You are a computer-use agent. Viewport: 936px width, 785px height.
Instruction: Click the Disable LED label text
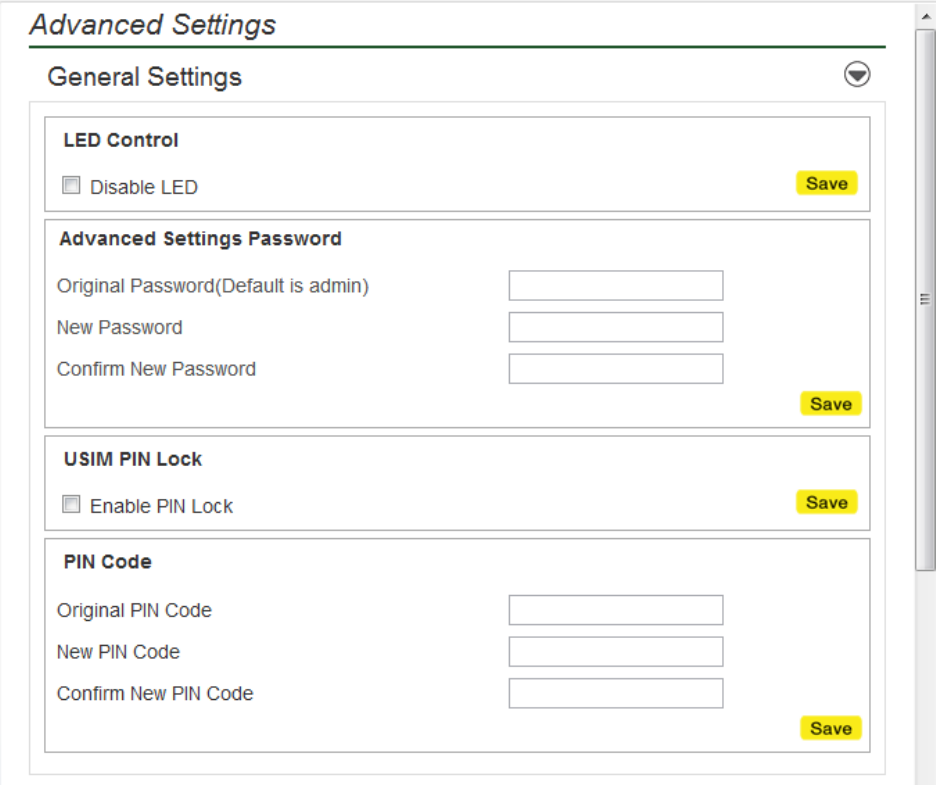tap(144, 187)
